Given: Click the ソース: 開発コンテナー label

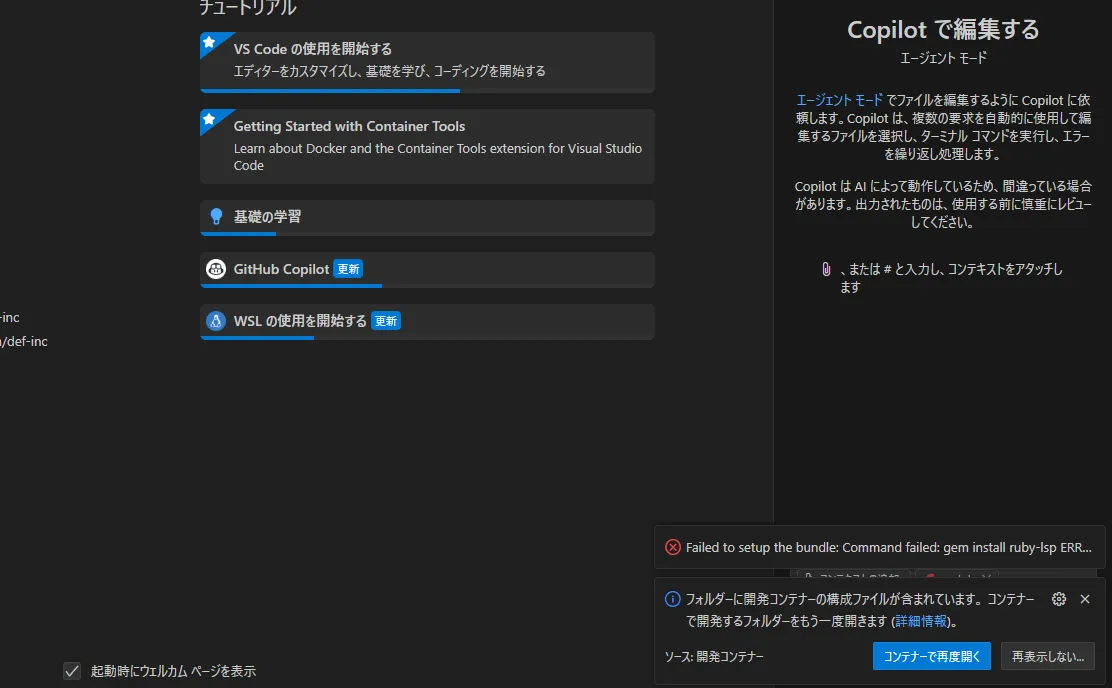Looking at the screenshot, I should (x=714, y=656).
